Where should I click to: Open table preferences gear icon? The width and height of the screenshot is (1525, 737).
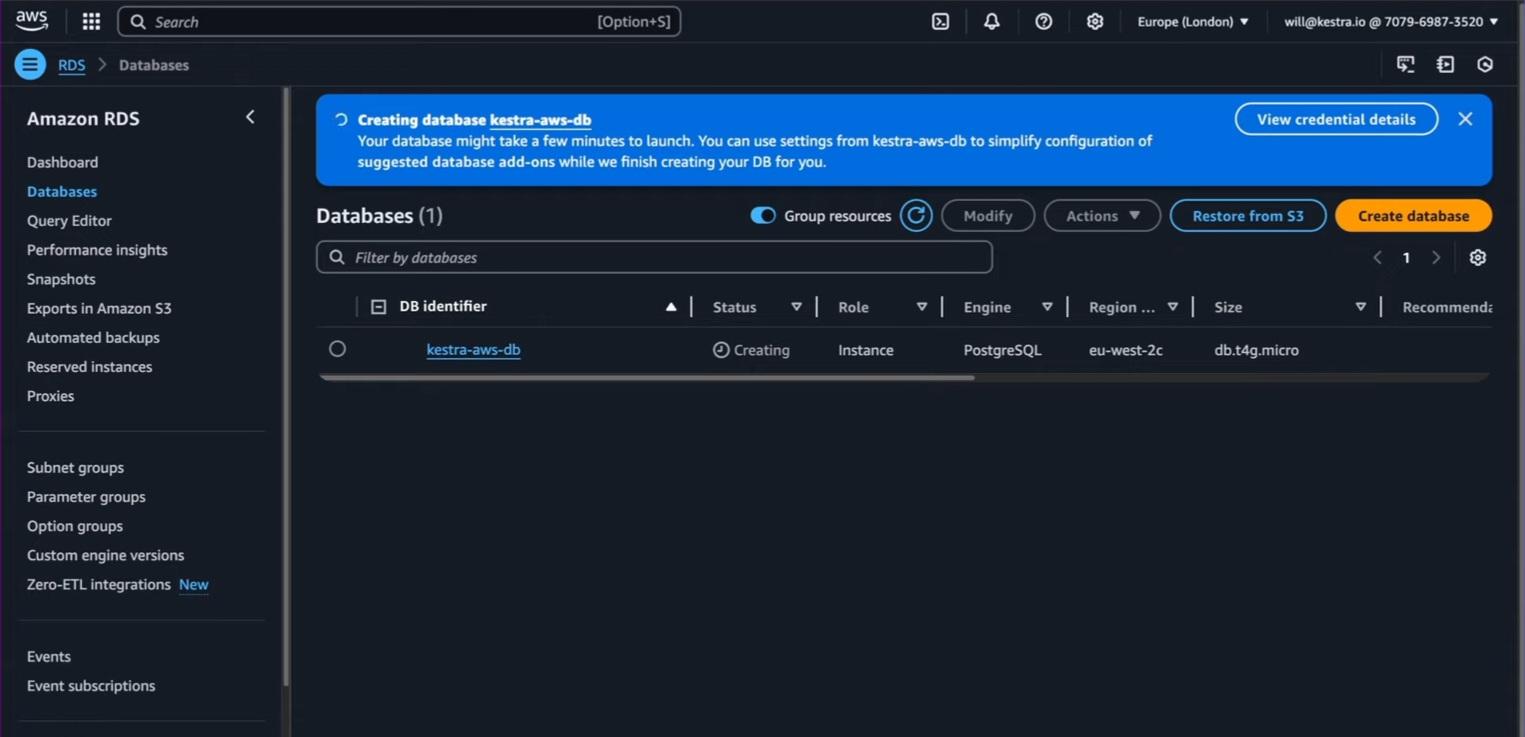coord(1478,257)
